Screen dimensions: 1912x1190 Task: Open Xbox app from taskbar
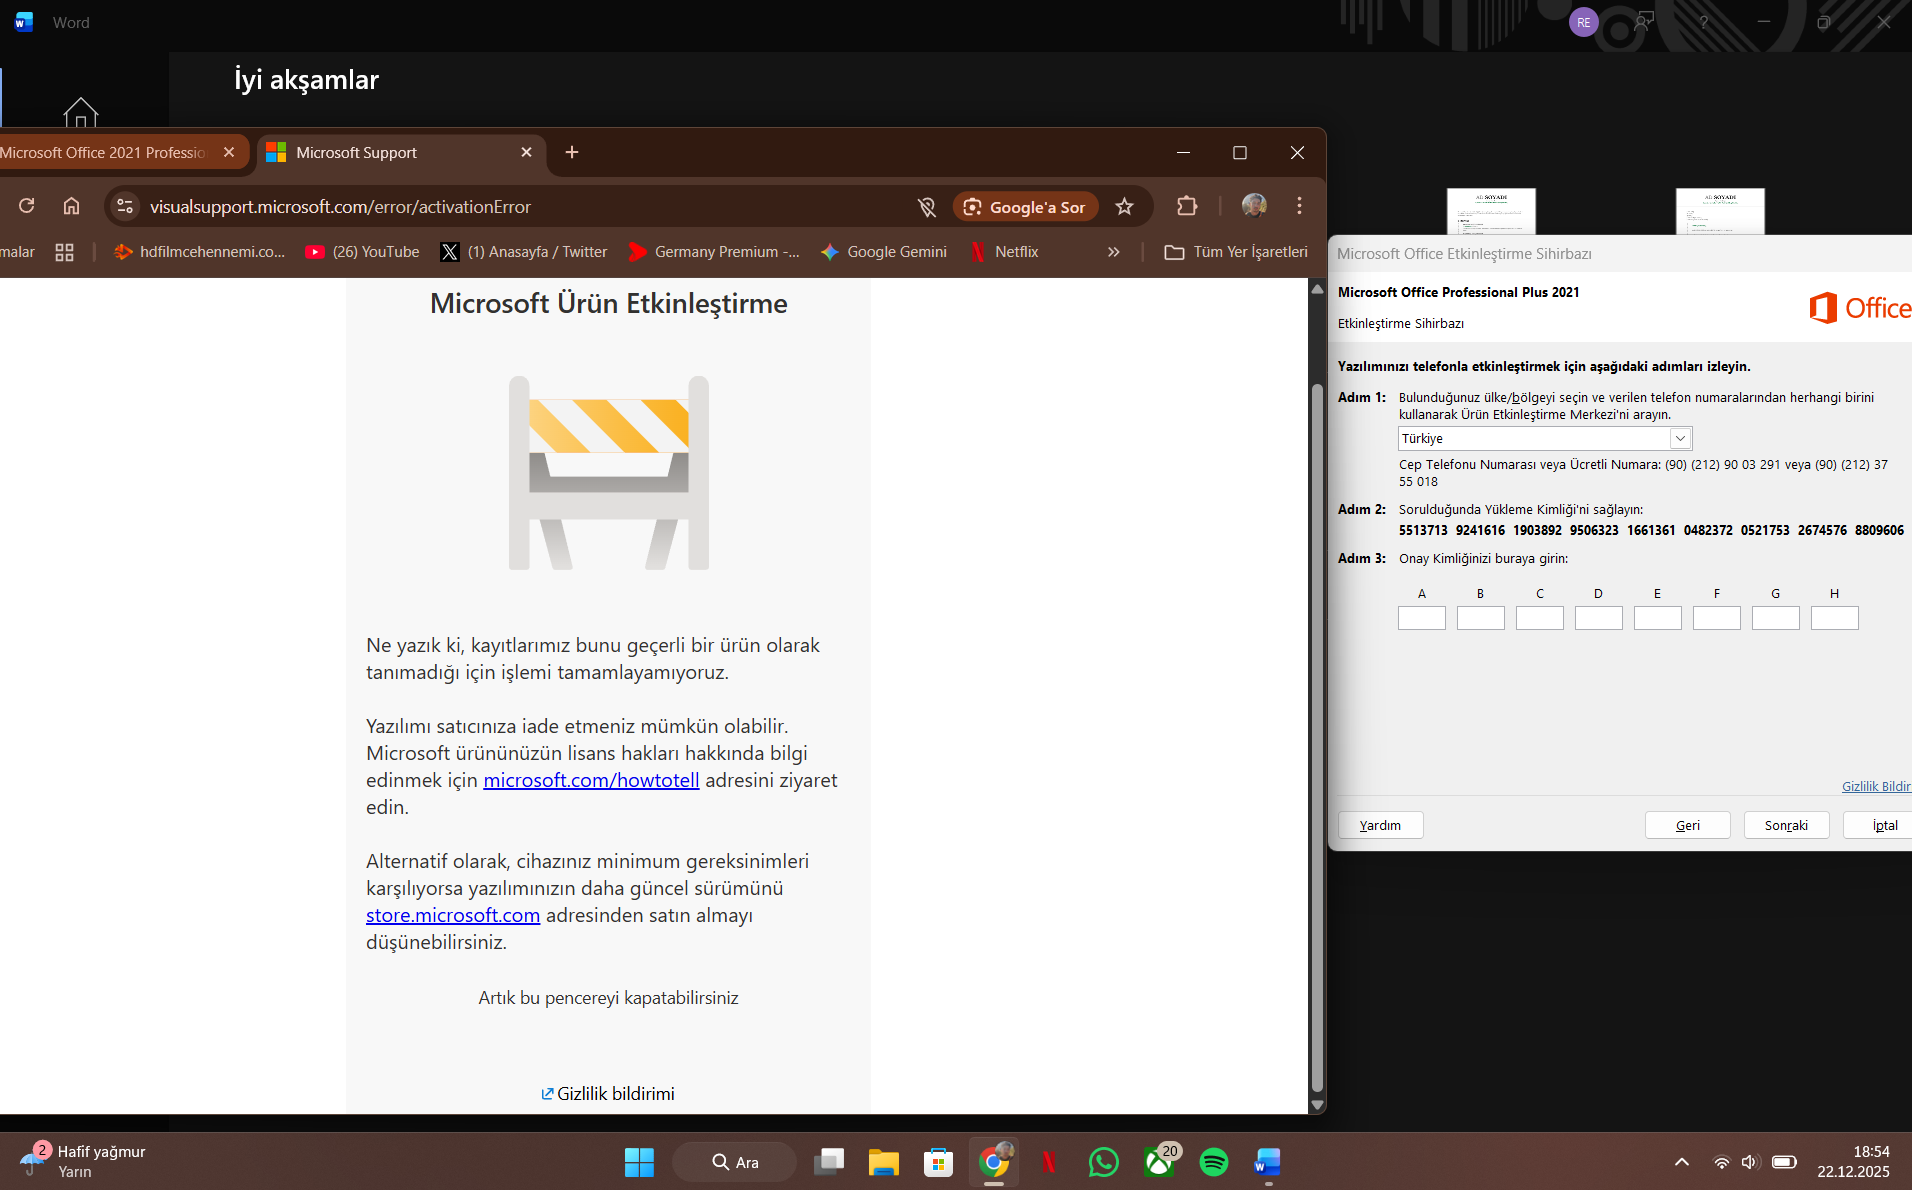pyautogui.click(x=1159, y=1162)
